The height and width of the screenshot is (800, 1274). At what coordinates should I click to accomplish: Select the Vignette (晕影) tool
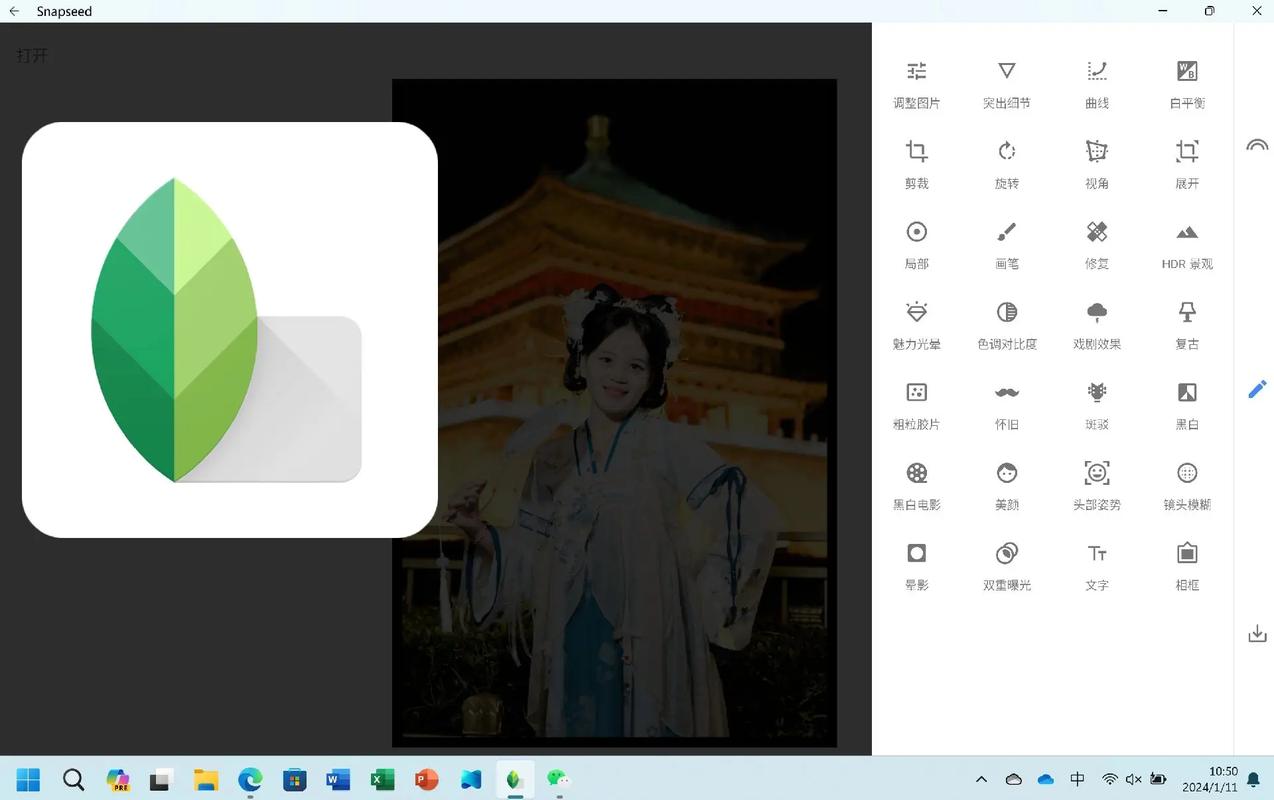pos(916,565)
